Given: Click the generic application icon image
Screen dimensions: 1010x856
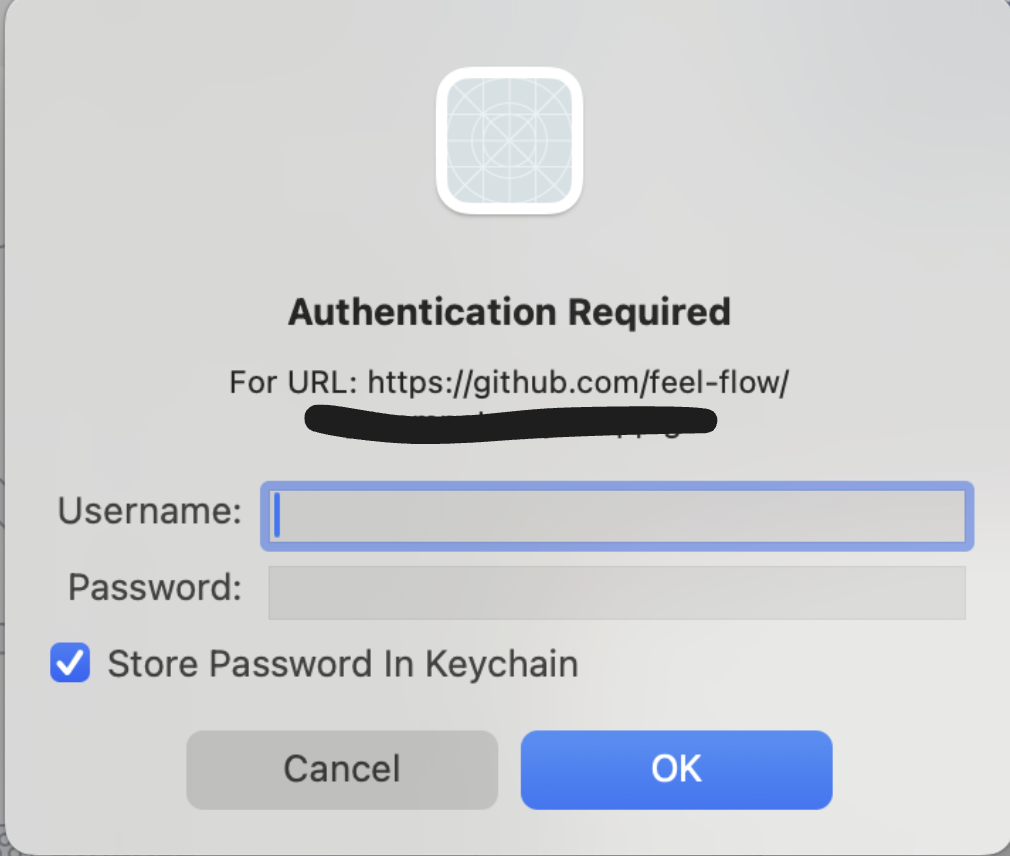Looking at the screenshot, I should click(510, 140).
